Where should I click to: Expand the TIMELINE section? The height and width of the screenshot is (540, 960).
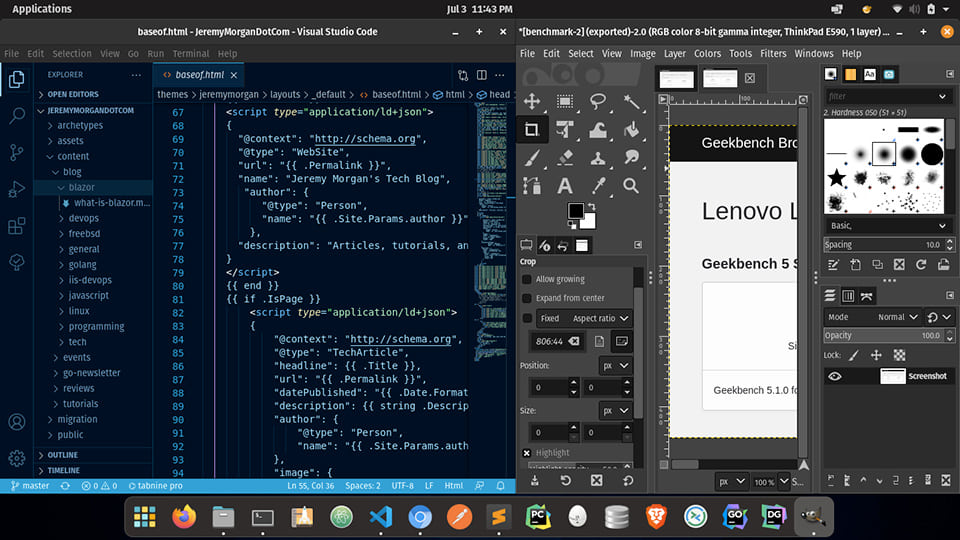tap(64, 471)
